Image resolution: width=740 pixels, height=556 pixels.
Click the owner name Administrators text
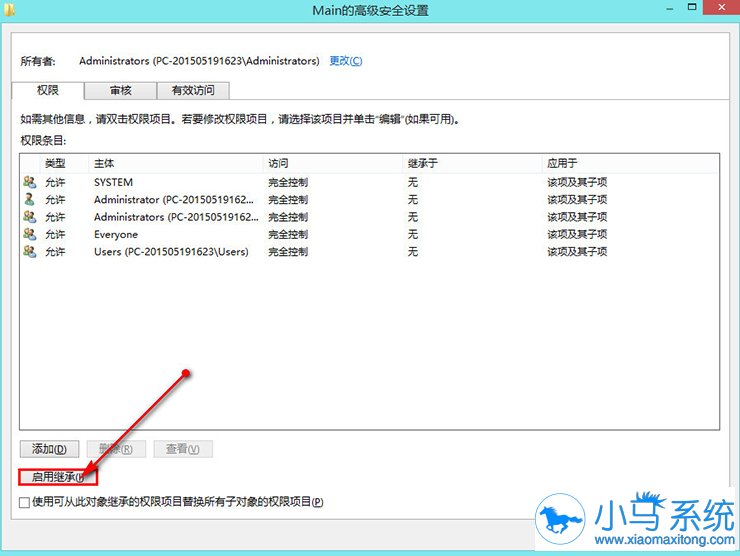[199, 61]
